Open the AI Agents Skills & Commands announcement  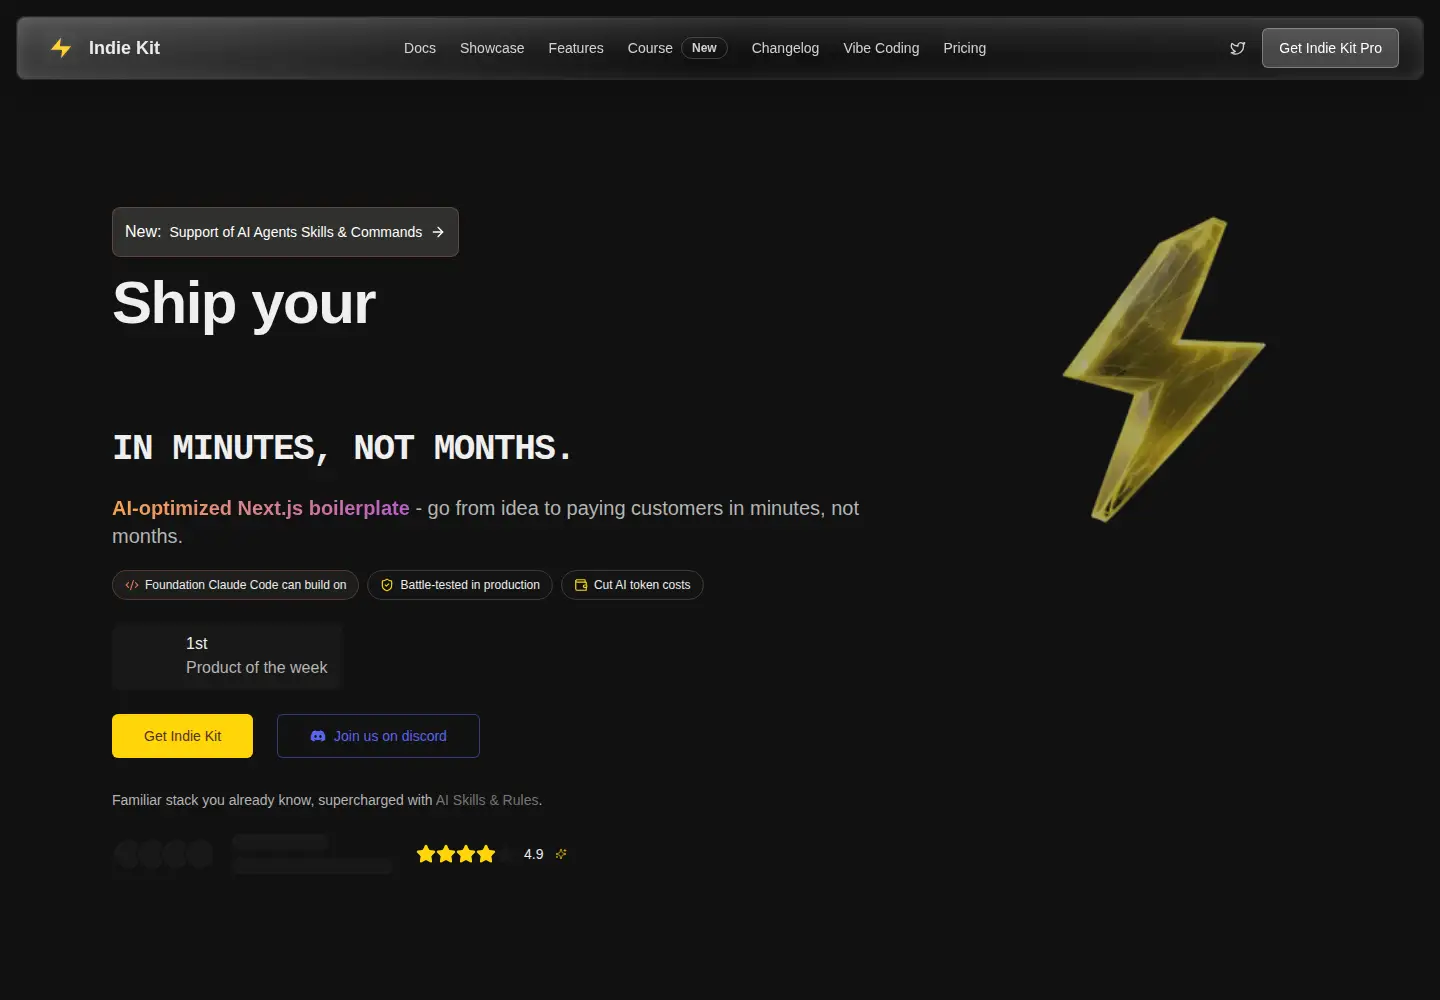click(x=285, y=232)
